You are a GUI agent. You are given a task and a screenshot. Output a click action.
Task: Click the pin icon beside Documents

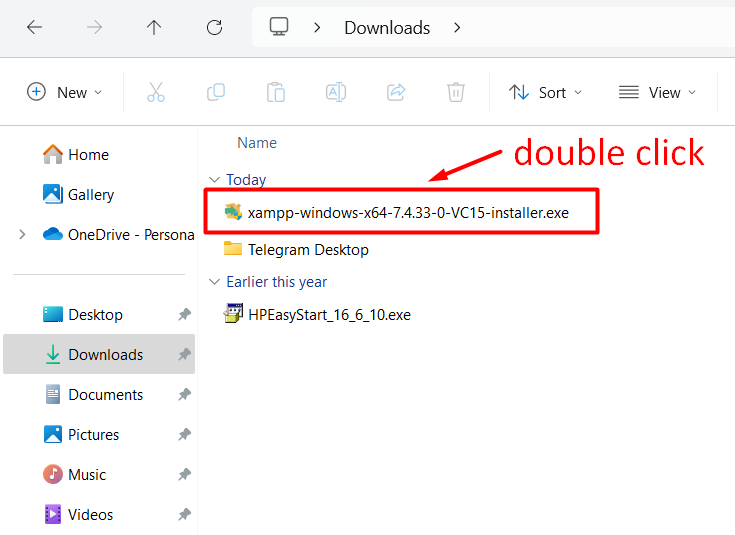[184, 394]
